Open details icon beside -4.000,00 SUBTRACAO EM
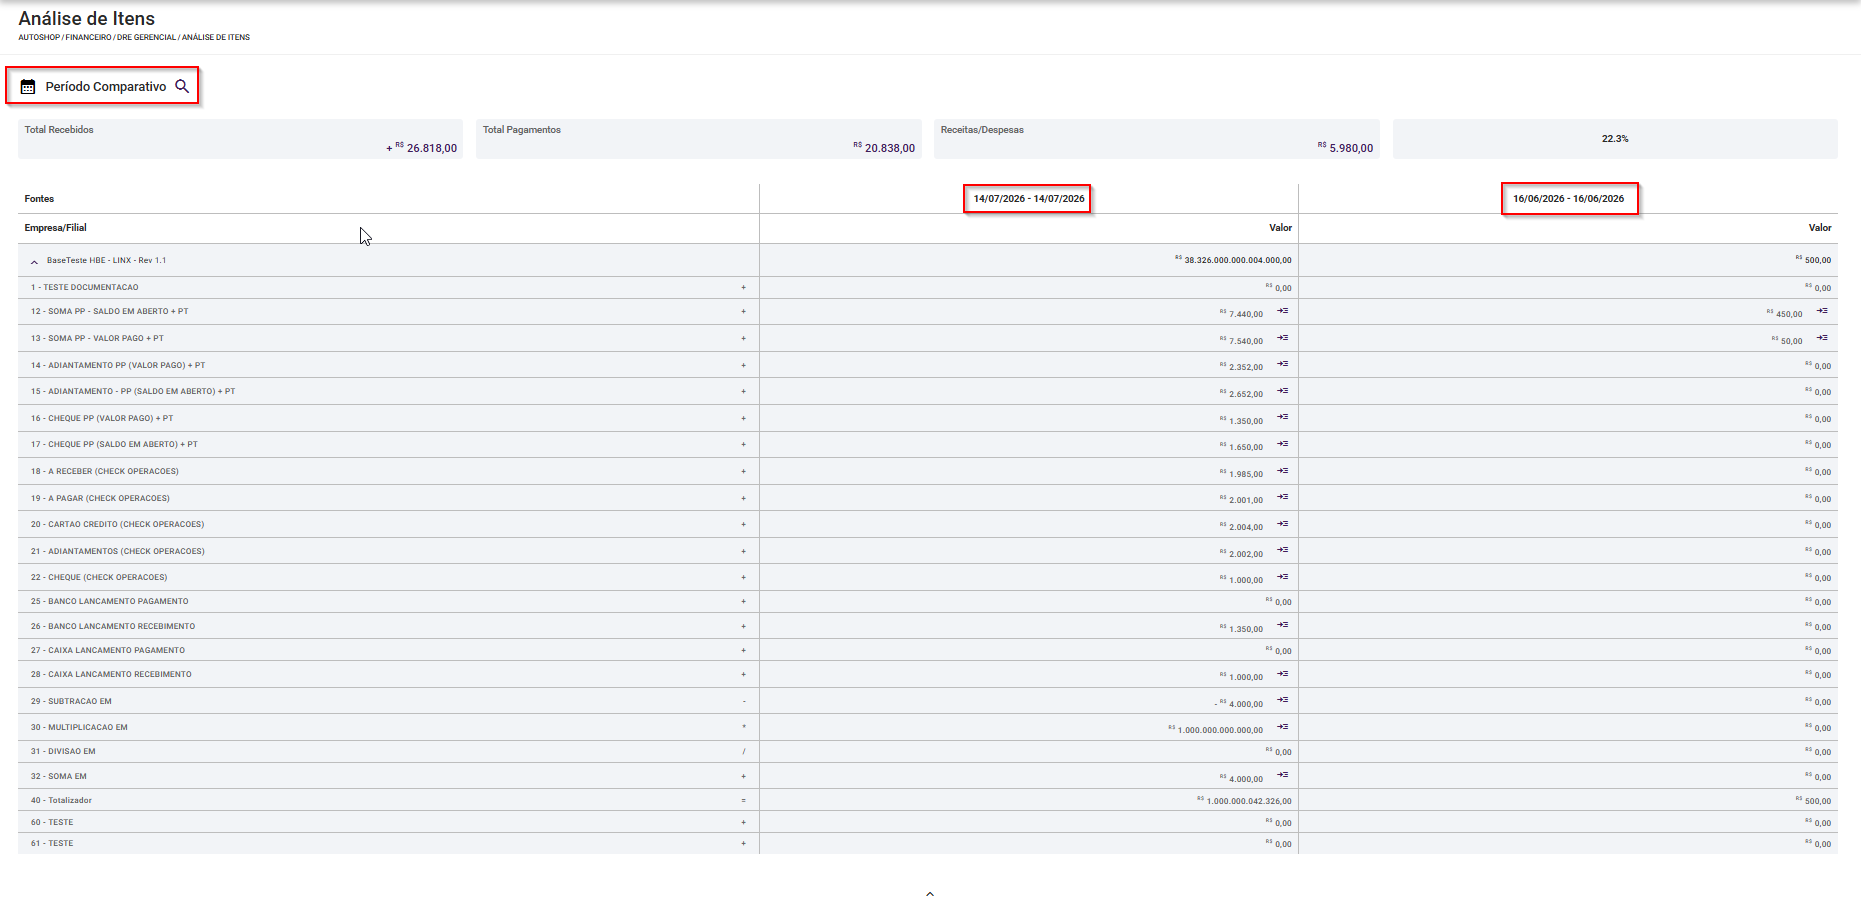This screenshot has height=900, width=1861. click(x=1282, y=700)
